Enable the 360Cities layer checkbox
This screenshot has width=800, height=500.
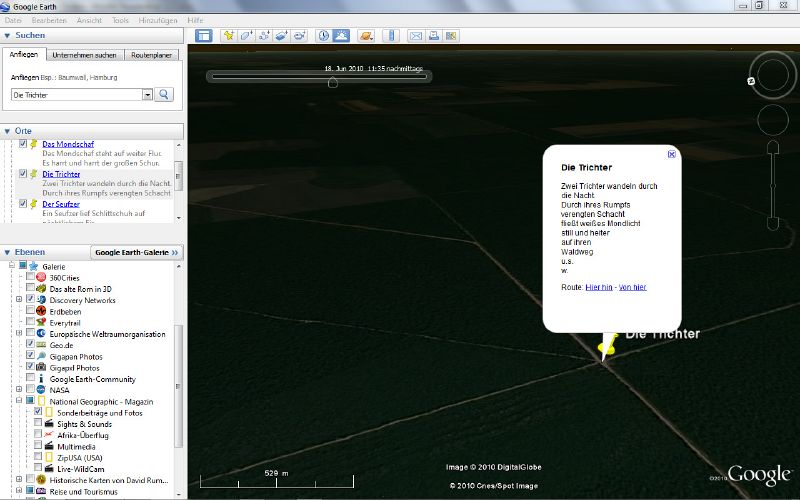[31, 277]
